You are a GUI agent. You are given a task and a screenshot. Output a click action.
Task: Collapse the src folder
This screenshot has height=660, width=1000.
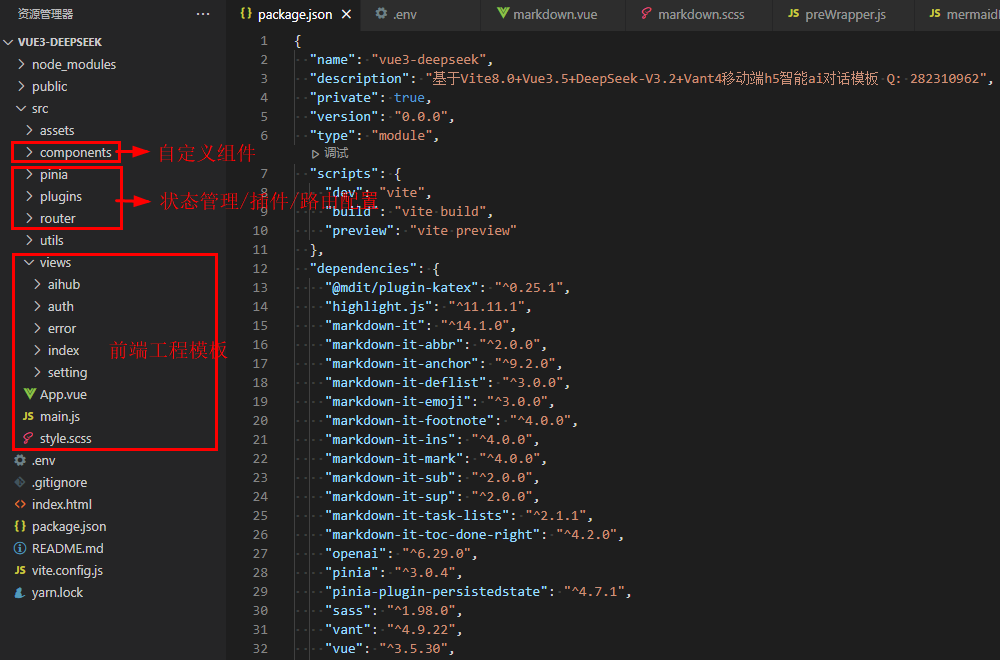pyautogui.click(x=22, y=108)
